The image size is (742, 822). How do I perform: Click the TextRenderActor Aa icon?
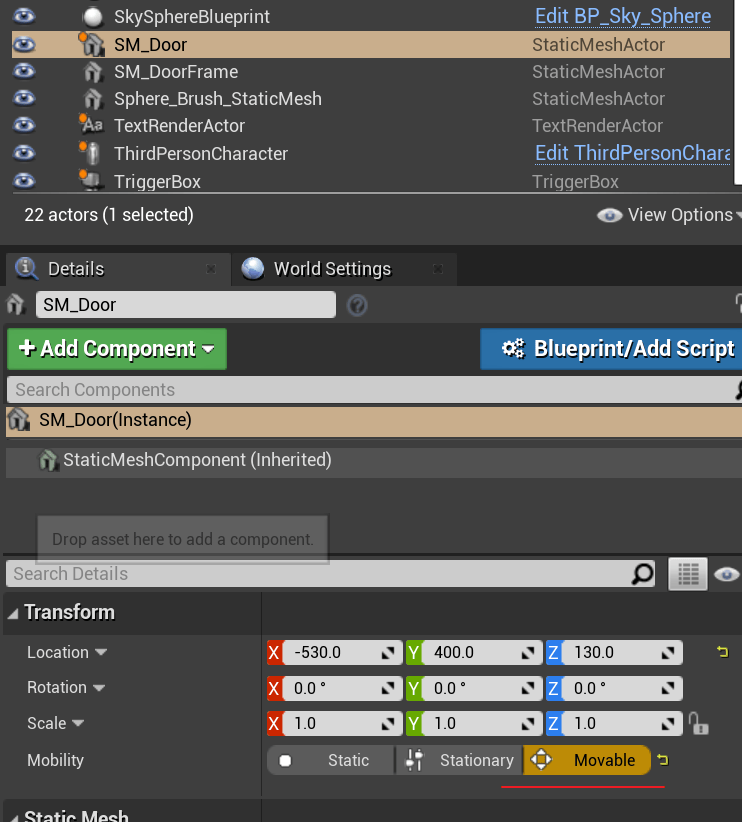pos(91,125)
